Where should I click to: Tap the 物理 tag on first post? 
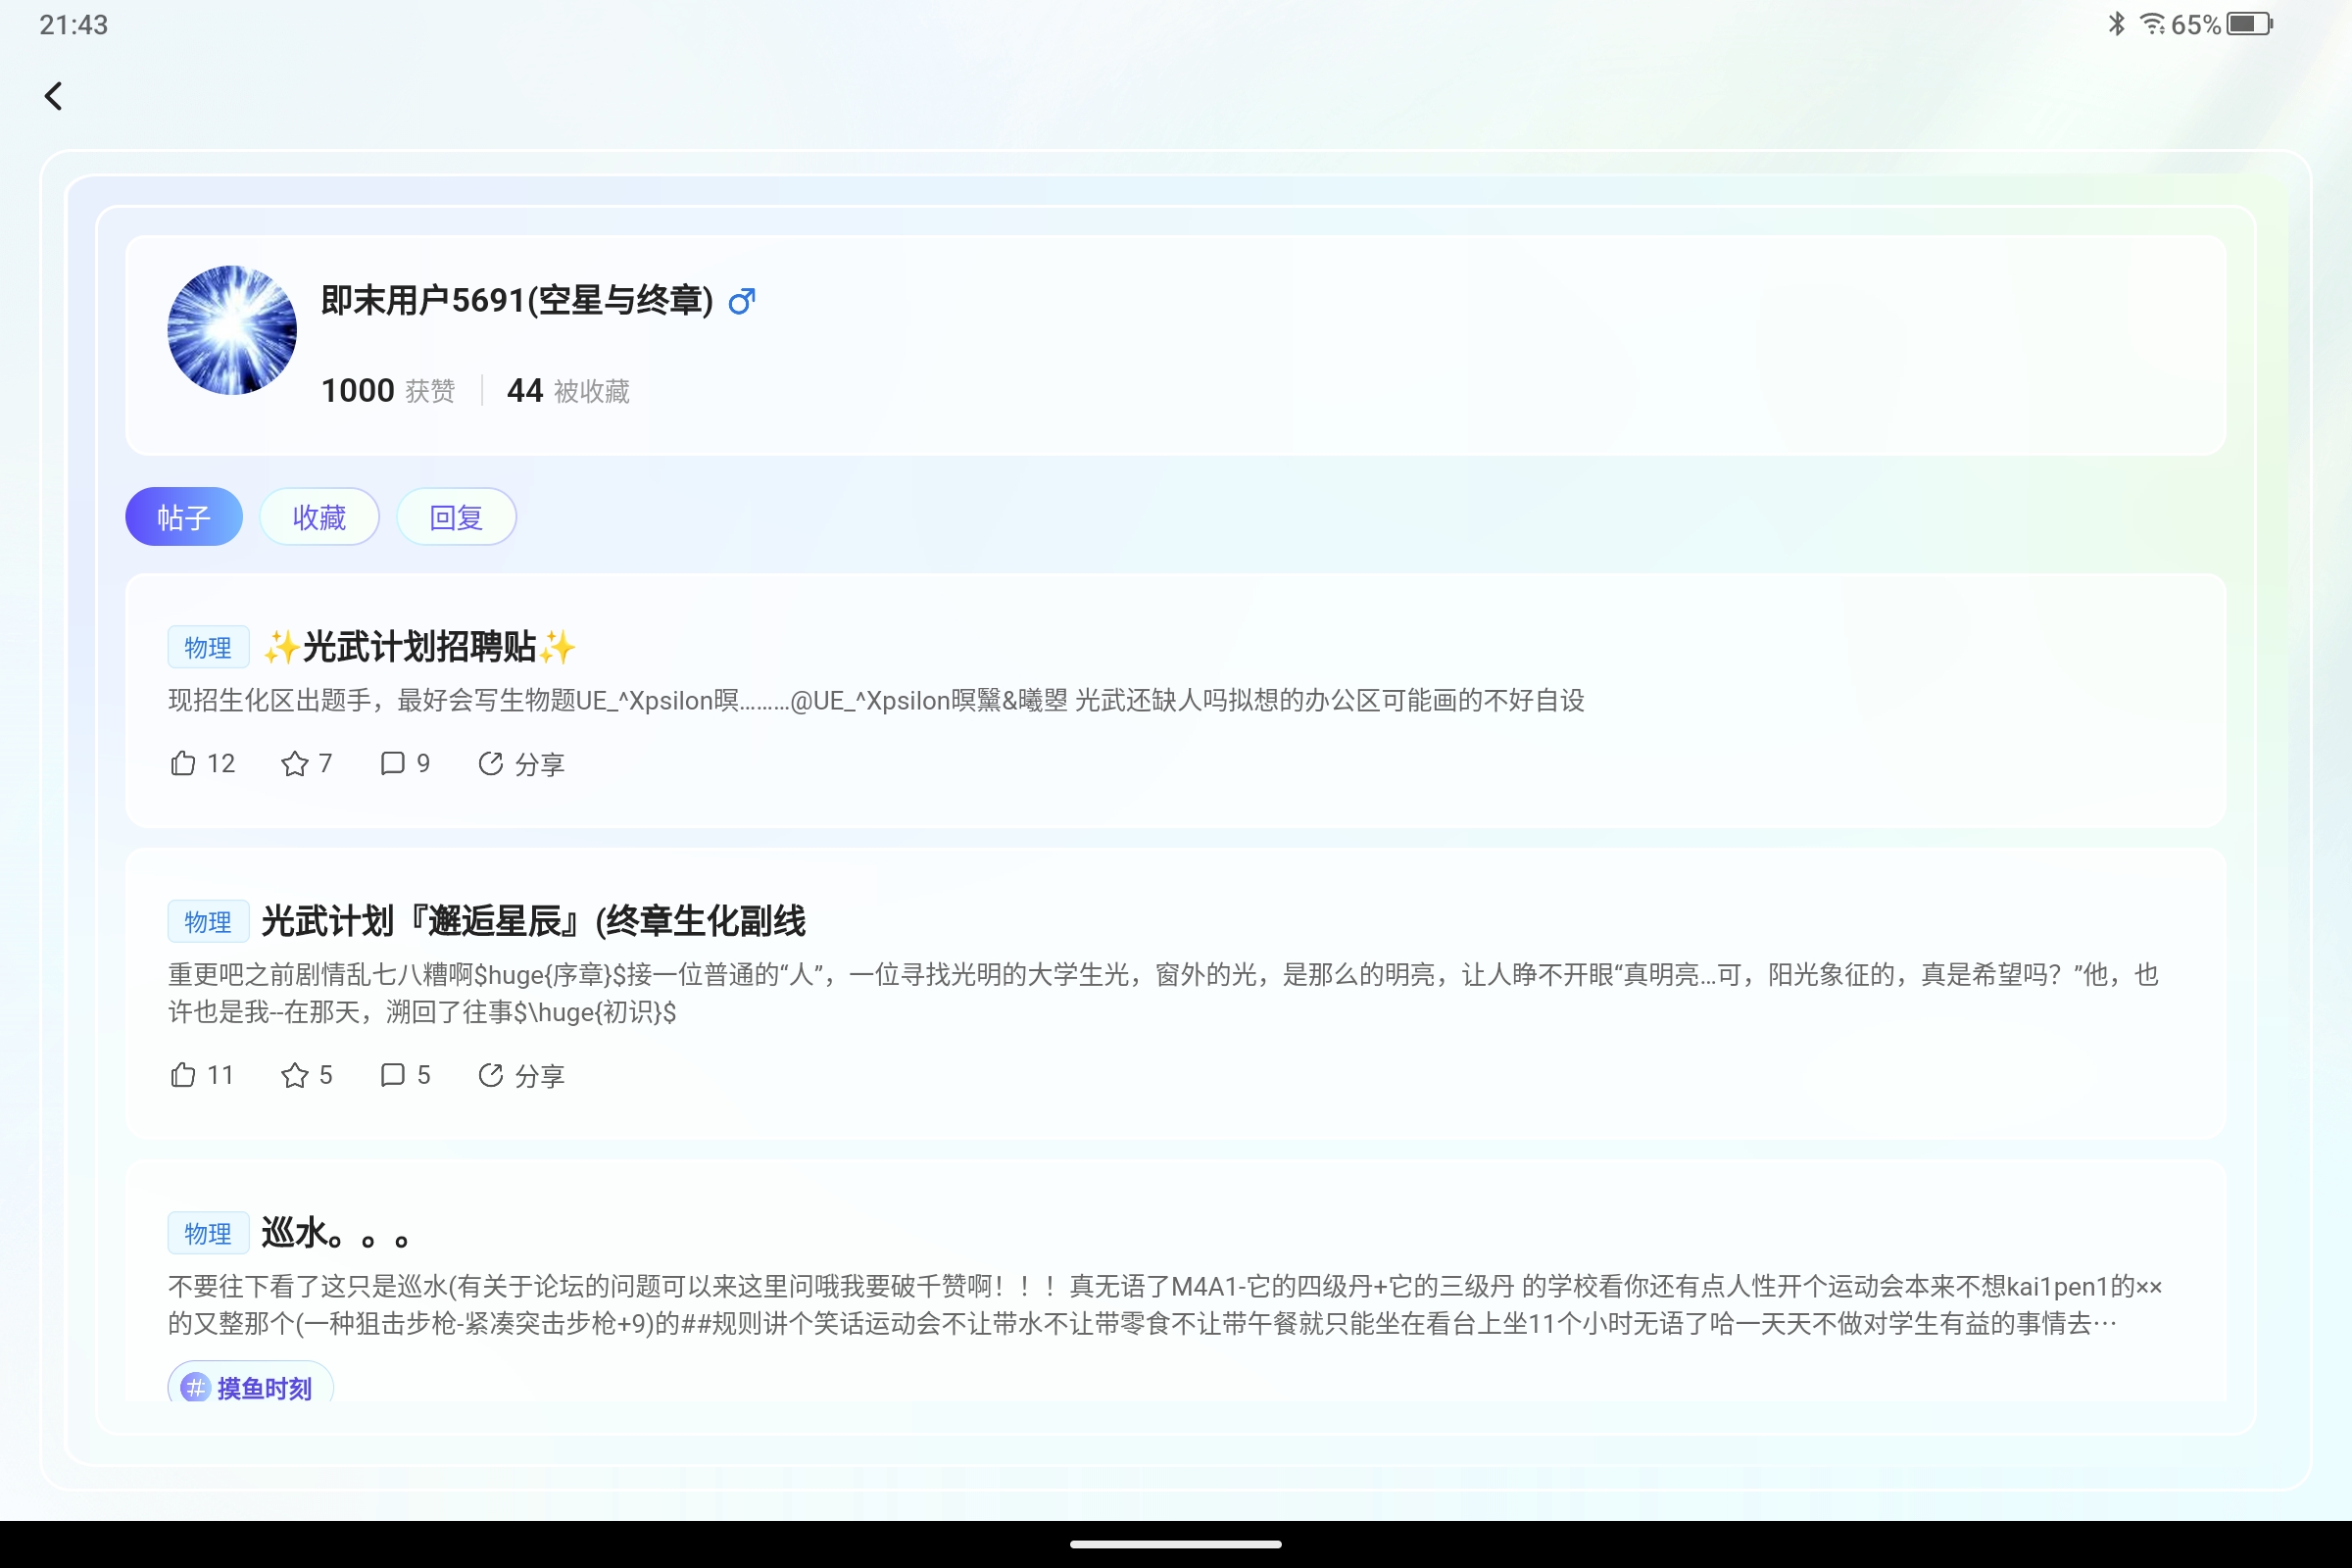click(208, 647)
